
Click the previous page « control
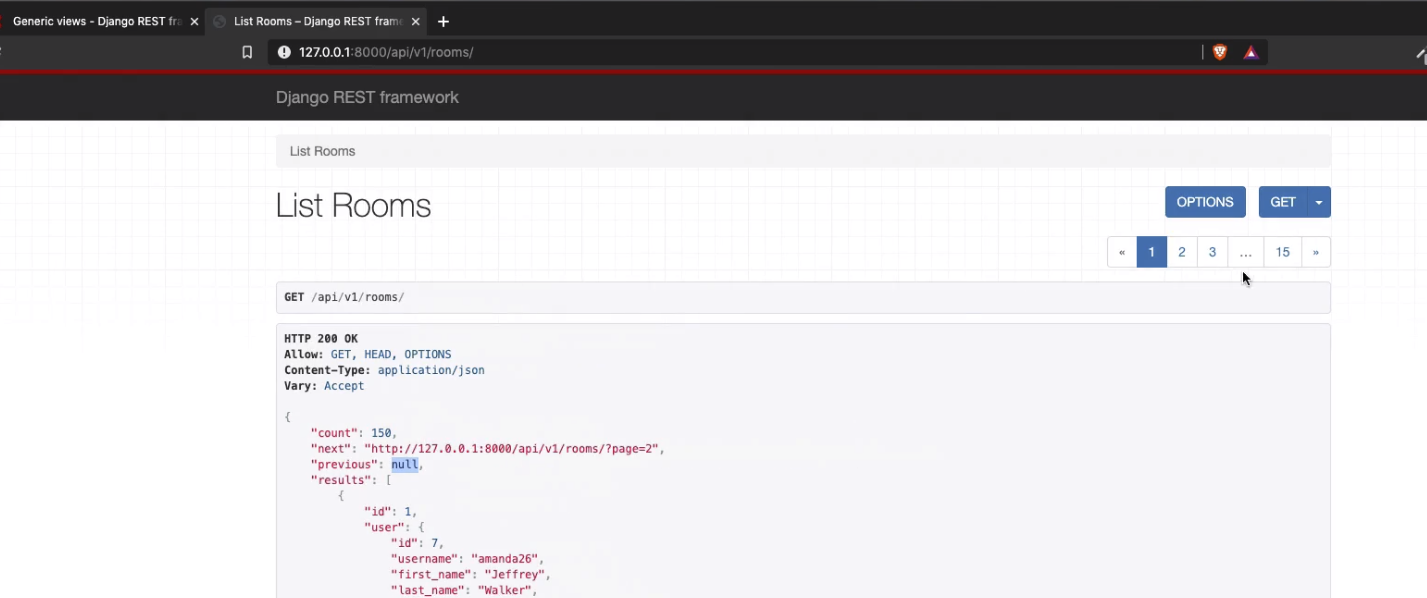click(1121, 251)
